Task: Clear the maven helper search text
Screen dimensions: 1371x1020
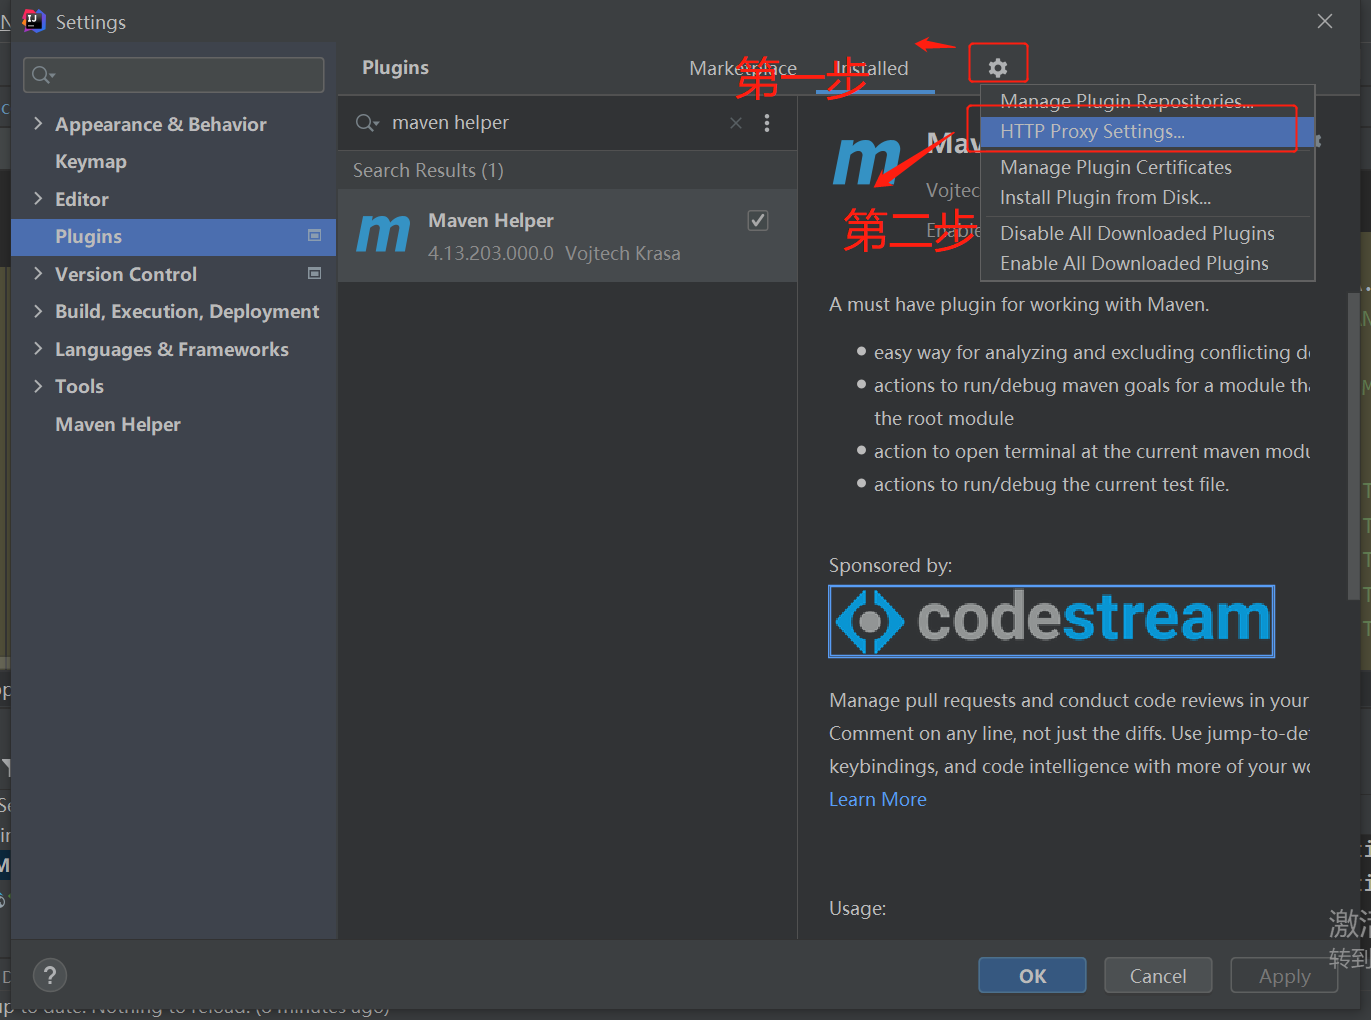Action: tap(736, 123)
